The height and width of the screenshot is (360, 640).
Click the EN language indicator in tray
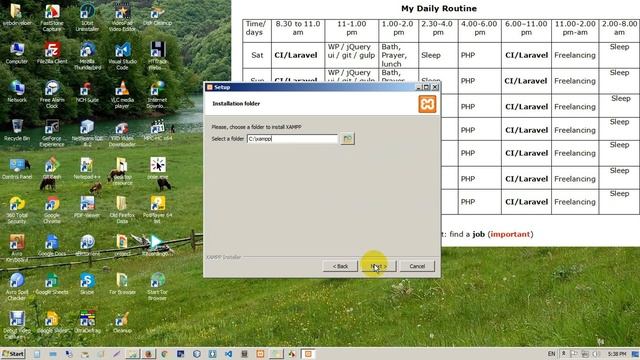pos(551,354)
